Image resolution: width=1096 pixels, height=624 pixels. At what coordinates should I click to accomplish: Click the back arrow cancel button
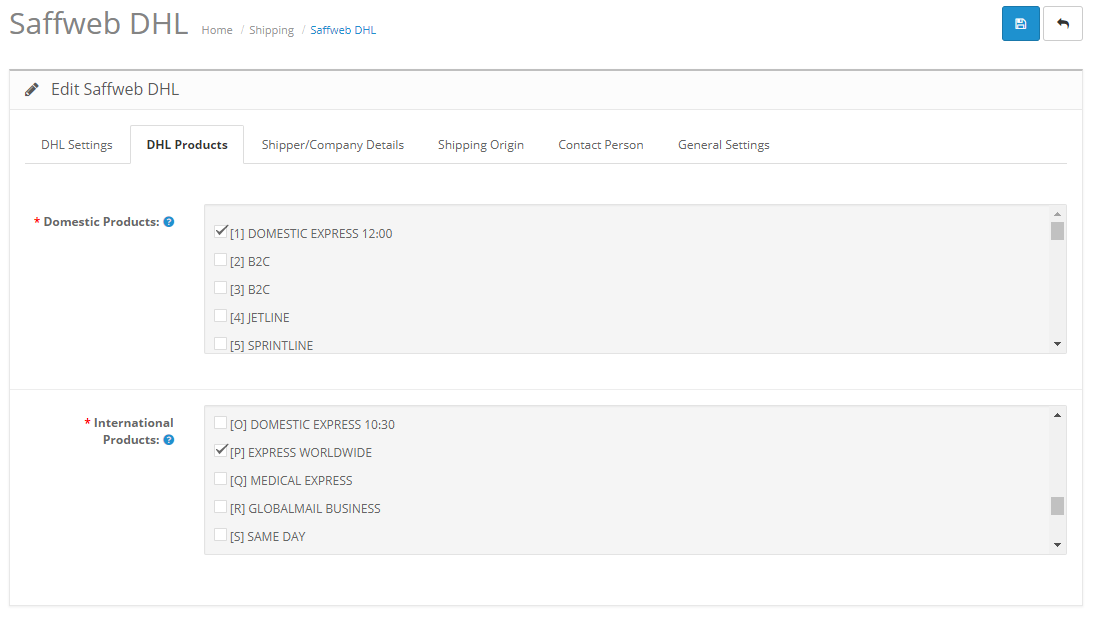coord(1062,24)
